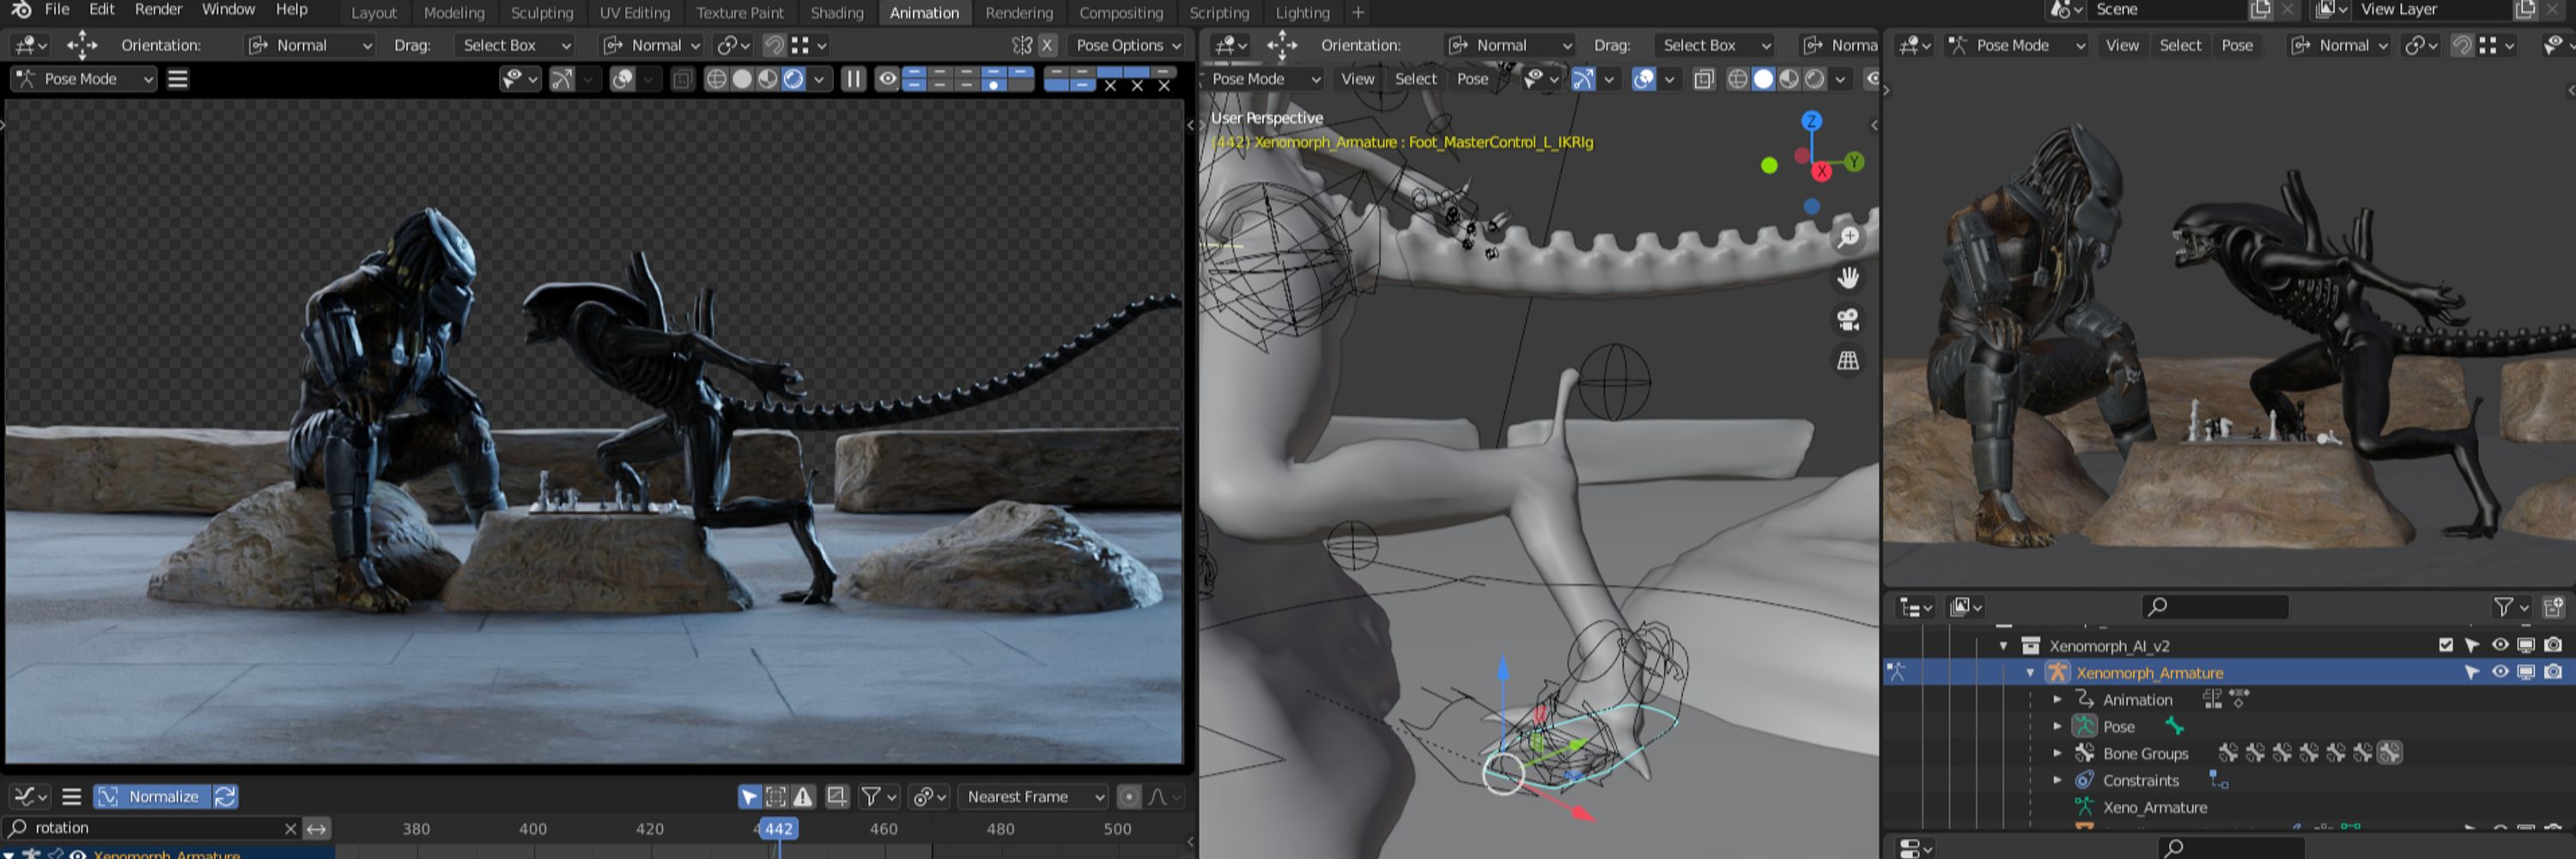Toggle overlays in middle viewport header
This screenshot has width=2576, height=859.
coord(1643,79)
